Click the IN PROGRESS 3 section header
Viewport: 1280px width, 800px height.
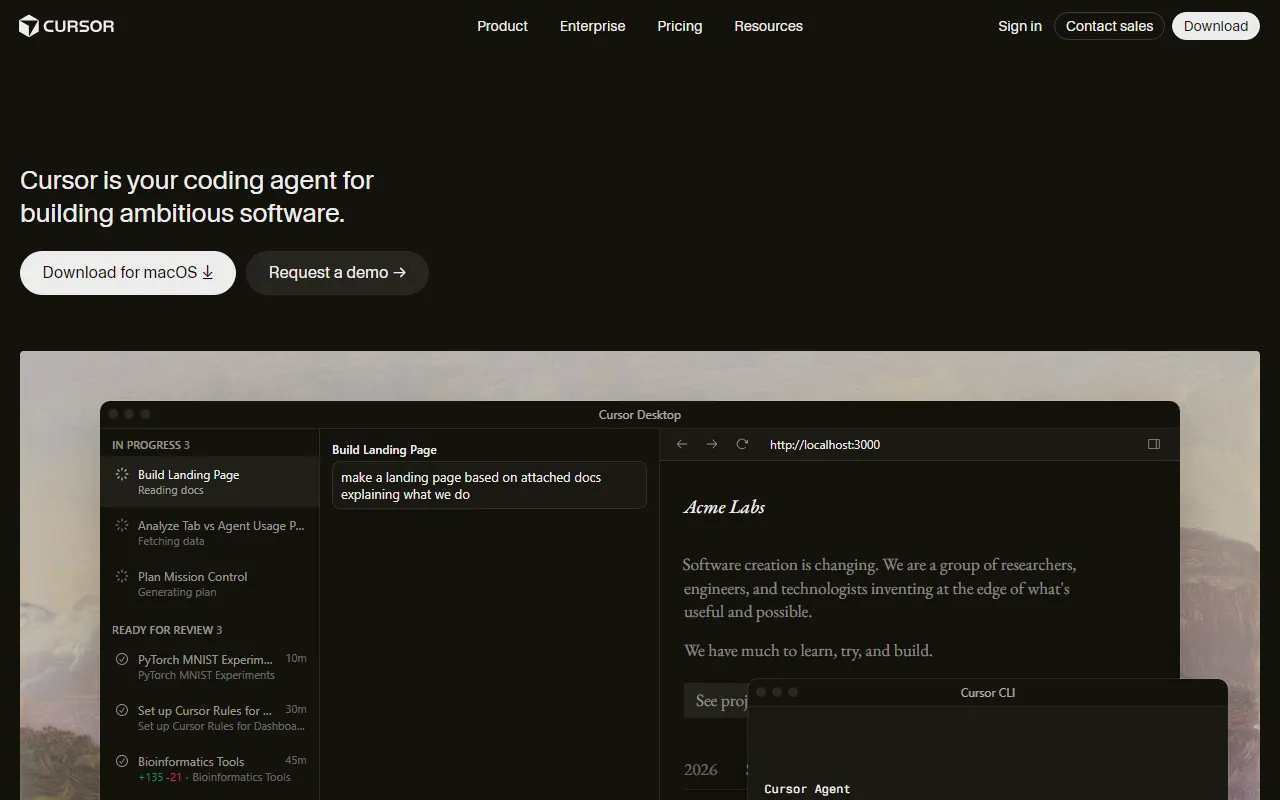pos(151,445)
